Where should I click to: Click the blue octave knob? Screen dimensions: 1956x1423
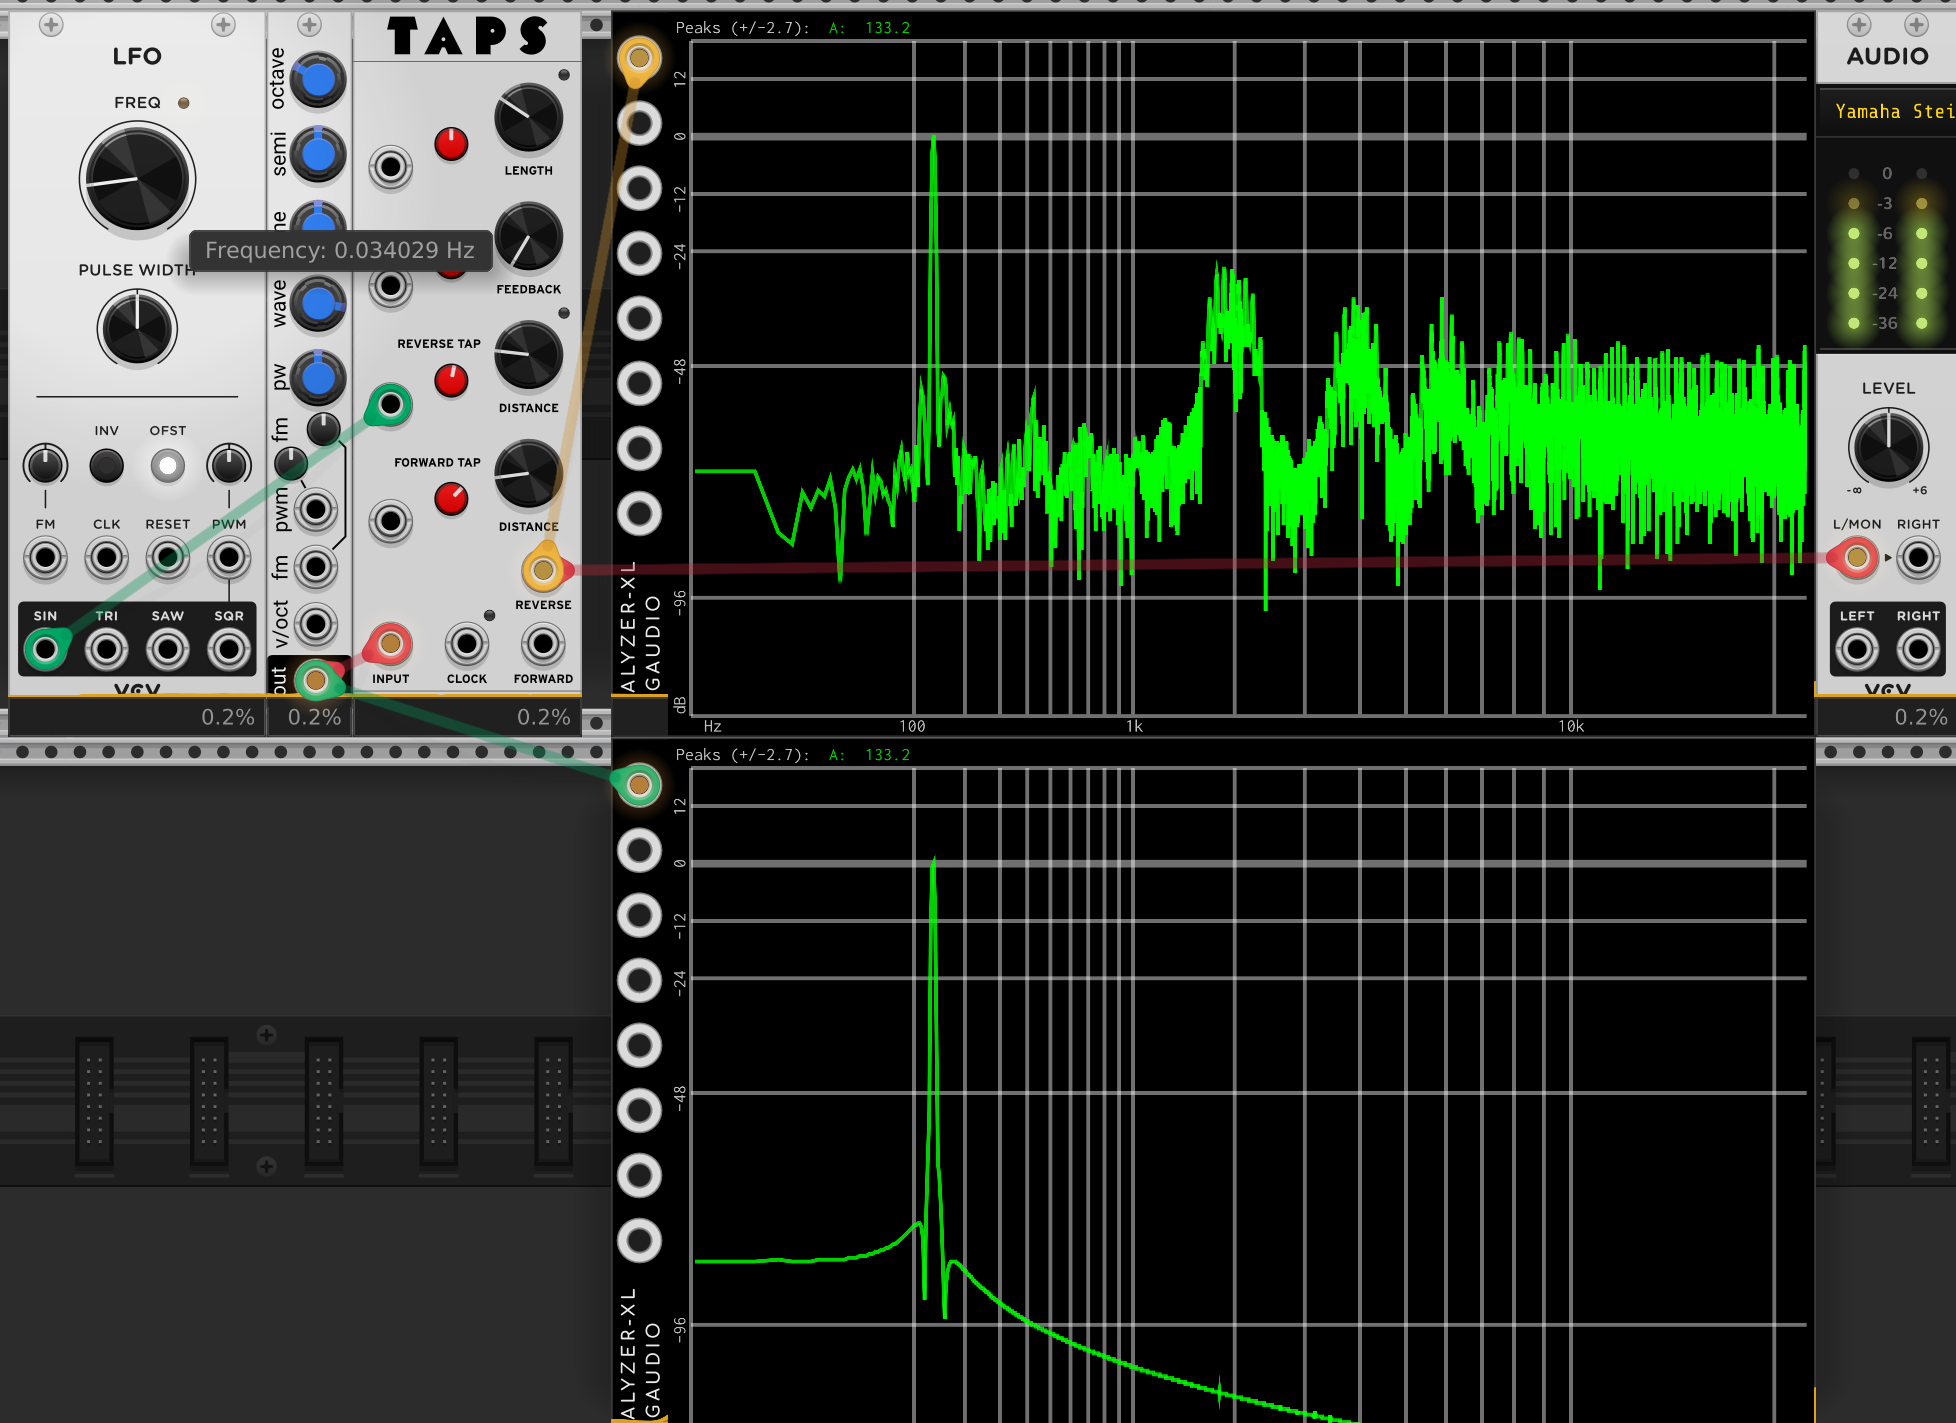click(x=318, y=80)
